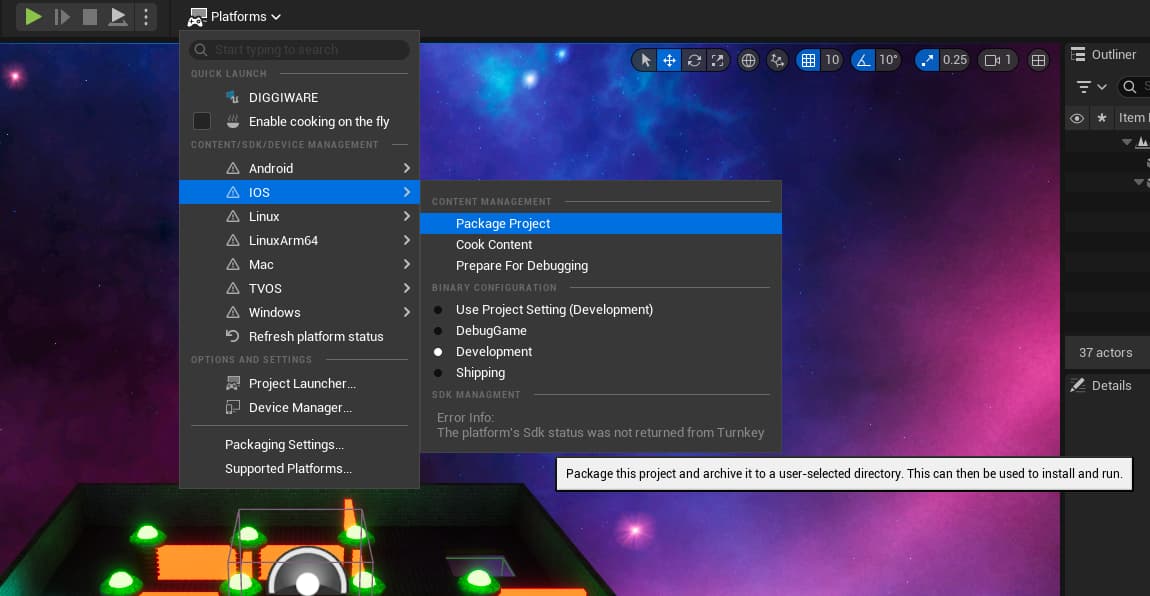Choose Use Project Setting (Development) option
This screenshot has width=1150, height=596.
tap(554, 310)
